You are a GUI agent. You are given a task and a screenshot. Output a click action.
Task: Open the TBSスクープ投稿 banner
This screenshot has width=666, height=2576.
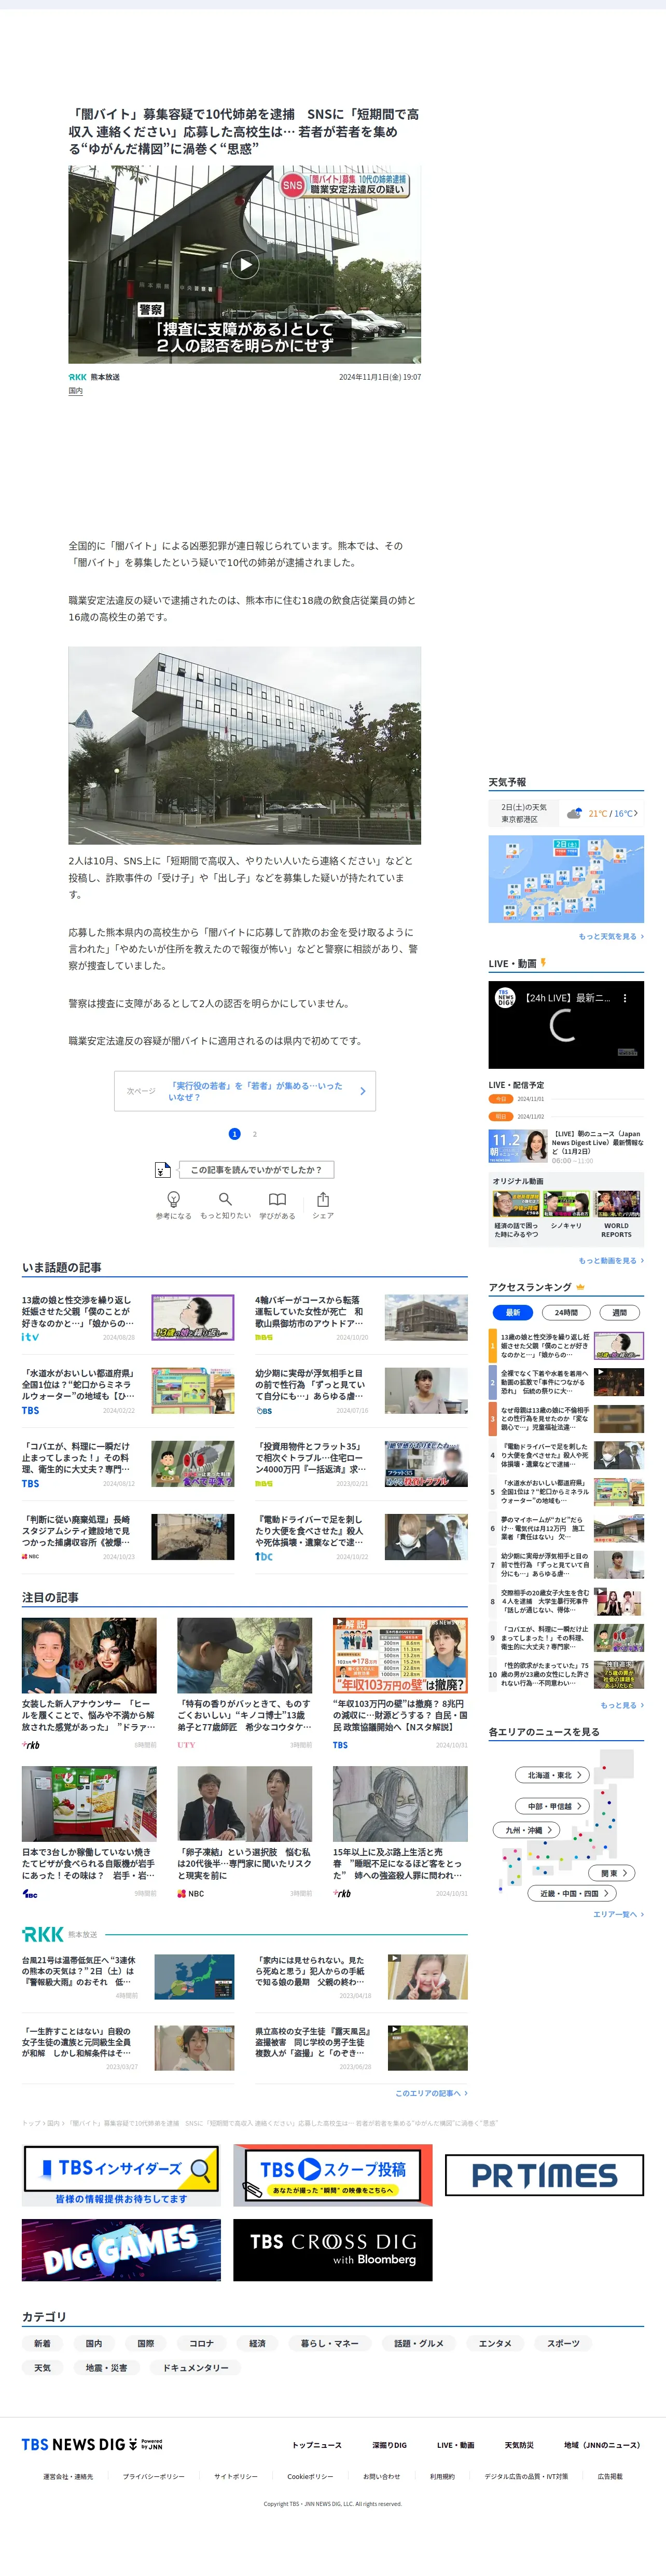click(x=333, y=2175)
